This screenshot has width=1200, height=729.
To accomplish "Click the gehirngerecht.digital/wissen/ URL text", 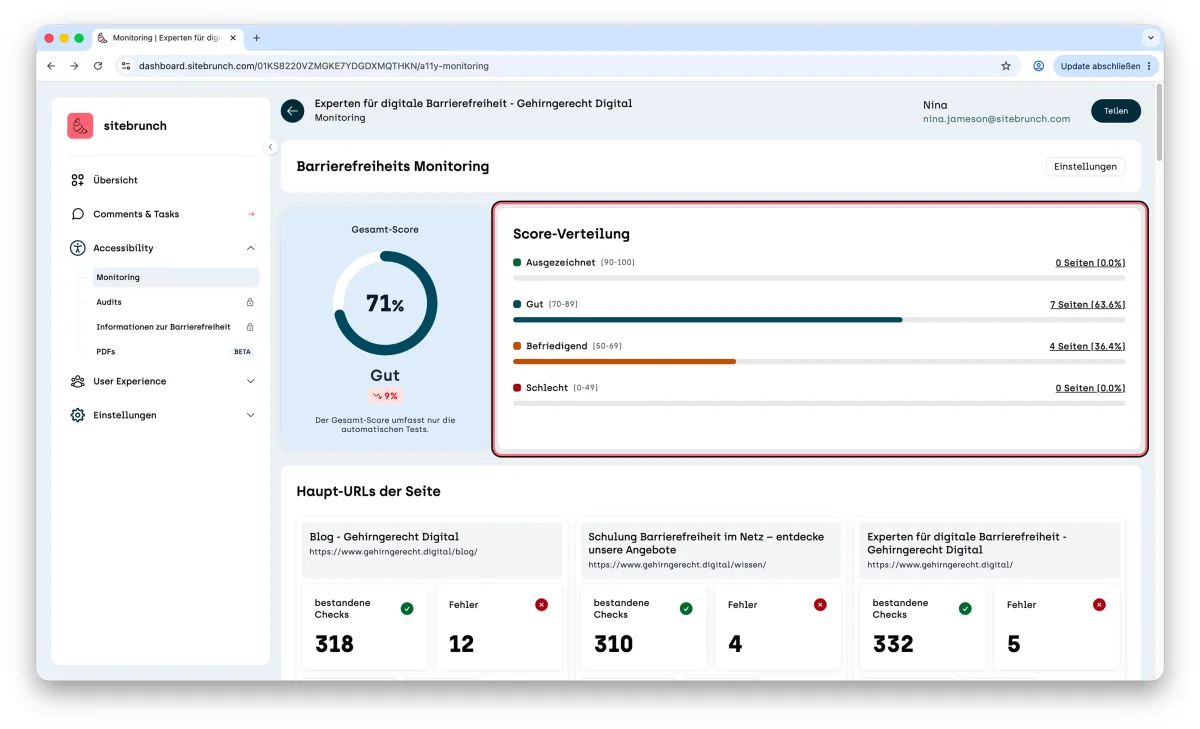I will pos(677,565).
